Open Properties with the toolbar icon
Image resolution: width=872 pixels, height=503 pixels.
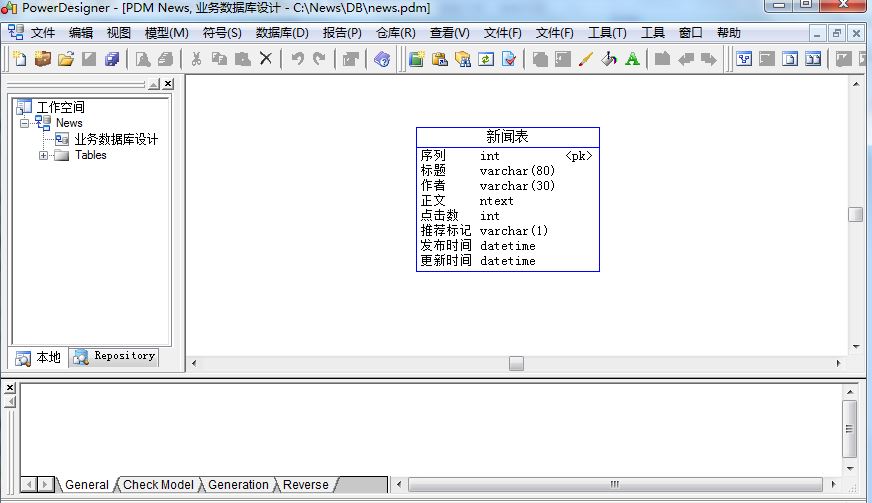point(350,58)
